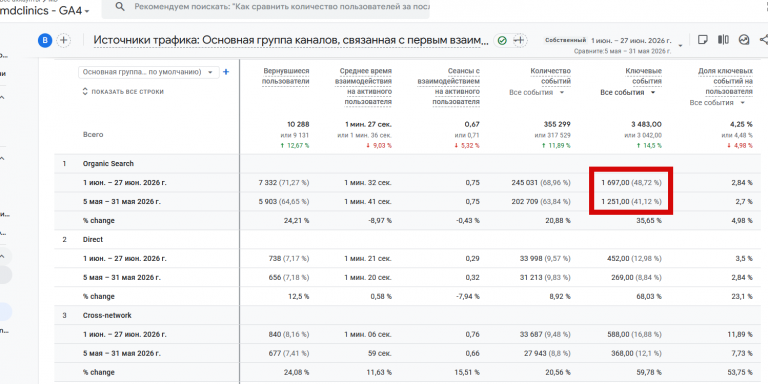
Task: Open "Все события" dropdown under Ключевые события
Action: coord(628,93)
